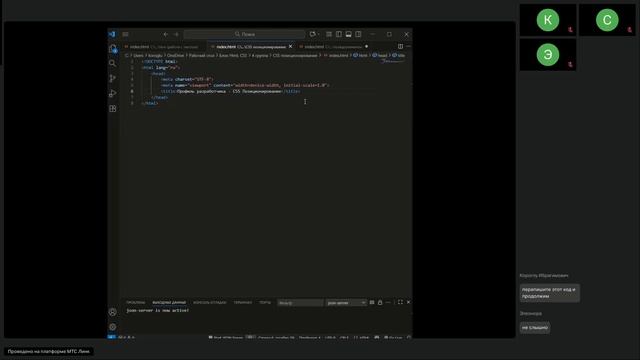This screenshot has height=360, width=640.
Task: Close the bottom panel
Action: [408, 302]
